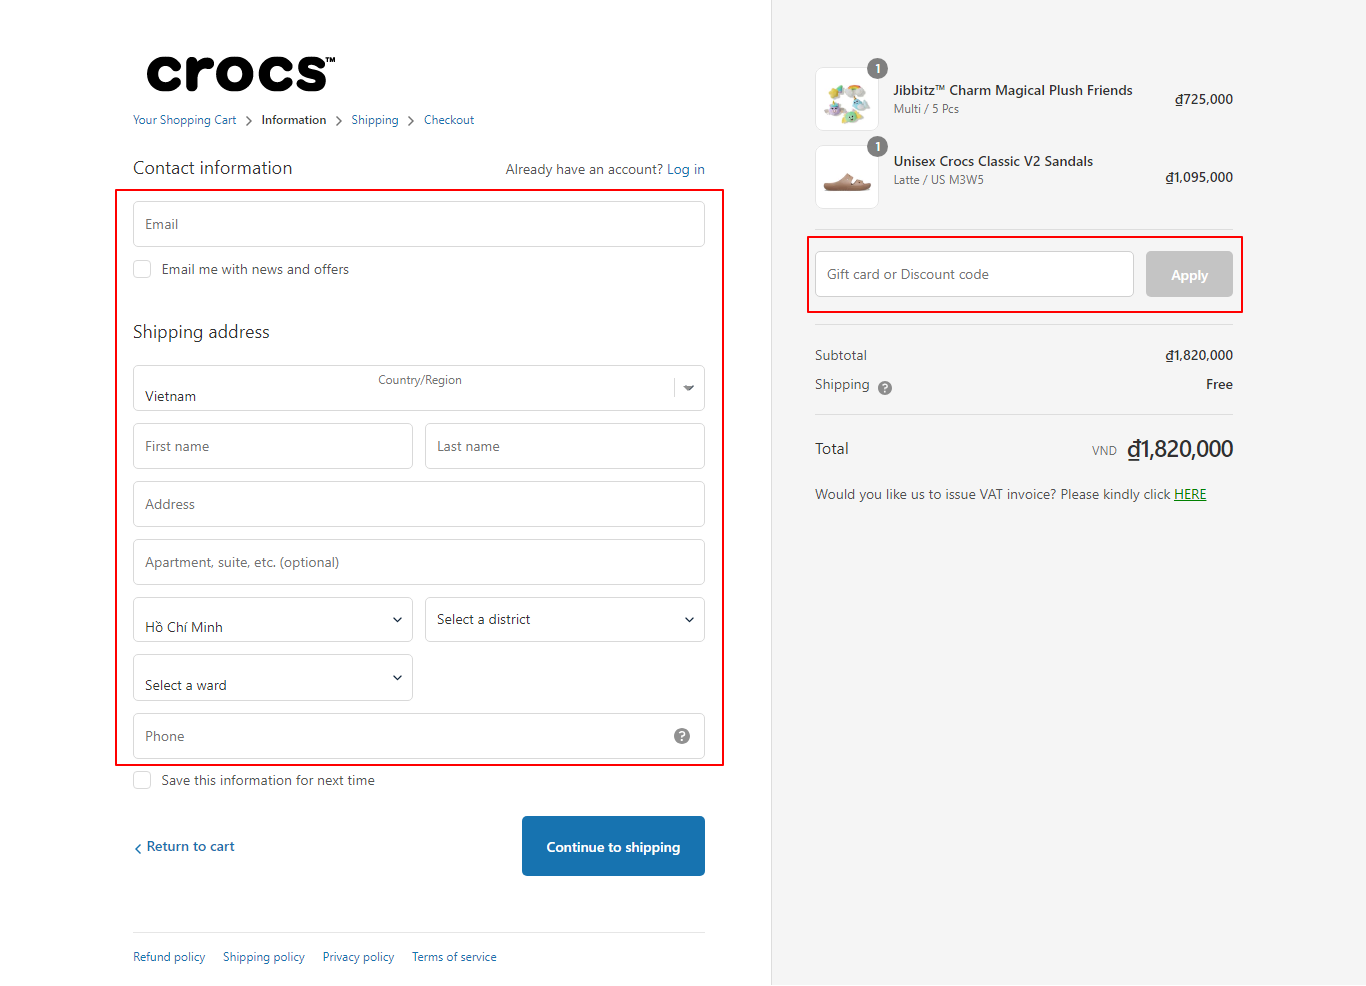1366x986 pixels.
Task: Click the Shipping help question mark icon
Action: [885, 388]
